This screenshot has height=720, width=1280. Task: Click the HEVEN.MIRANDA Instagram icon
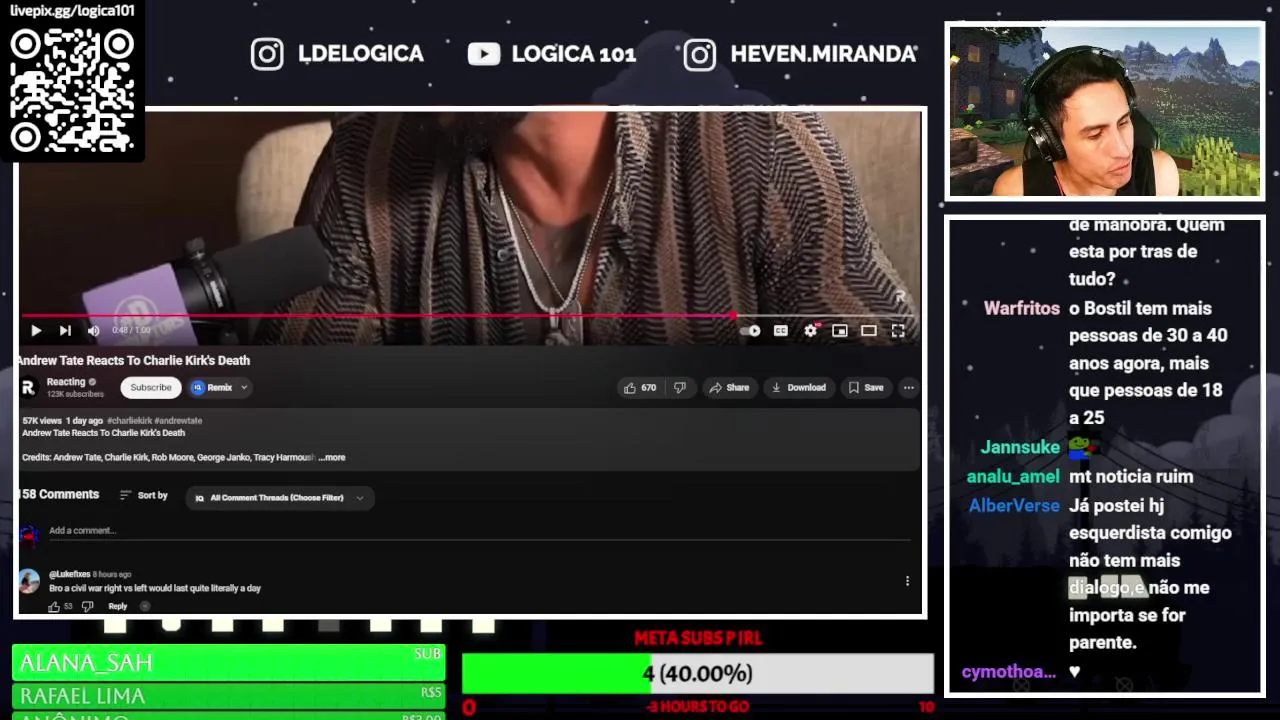pyautogui.click(x=700, y=54)
